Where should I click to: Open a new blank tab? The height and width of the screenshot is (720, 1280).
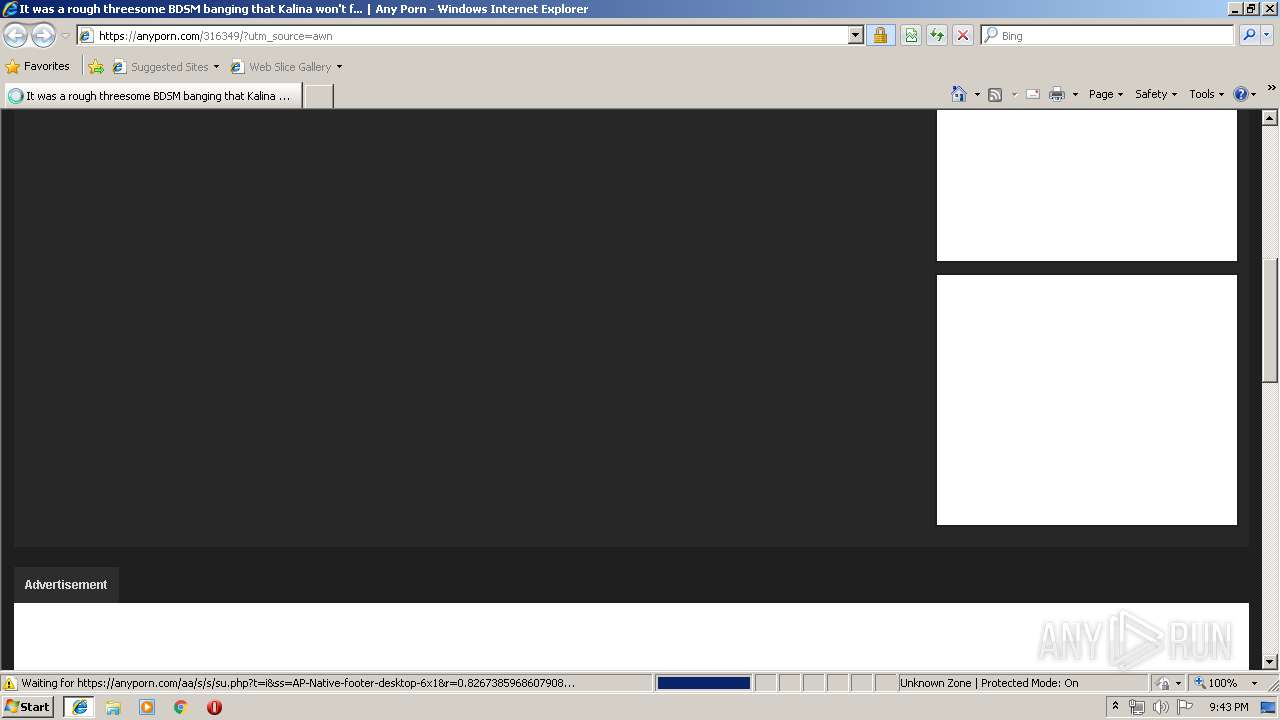[318, 96]
